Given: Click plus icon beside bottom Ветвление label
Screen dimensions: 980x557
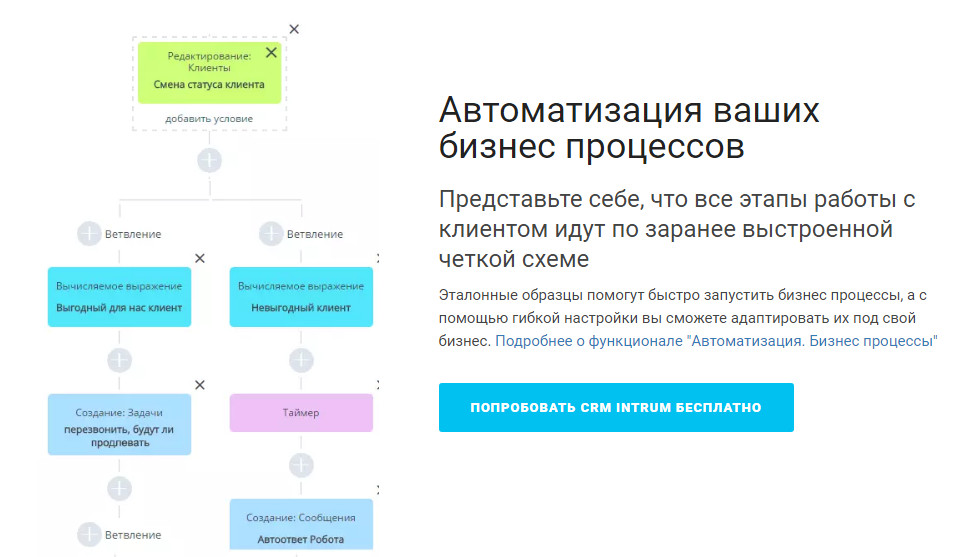Looking at the screenshot, I should [90, 533].
